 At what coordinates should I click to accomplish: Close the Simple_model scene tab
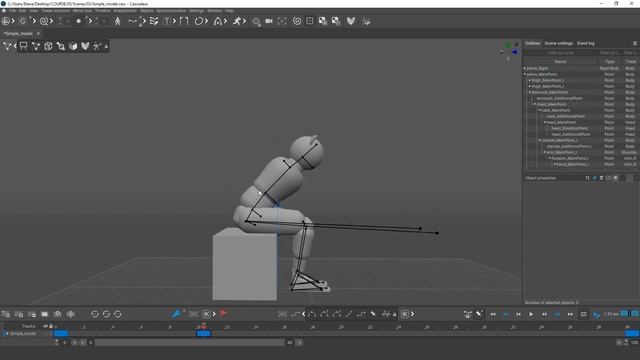click(x=38, y=33)
